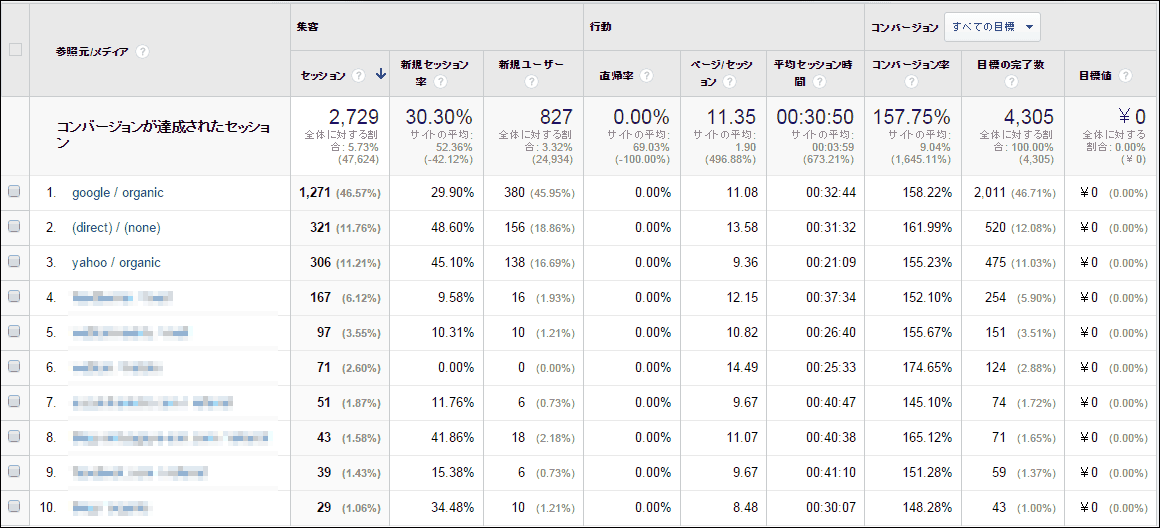Toggle the select-all checkbox in header
This screenshot has width=1160, height=528.
15,50
